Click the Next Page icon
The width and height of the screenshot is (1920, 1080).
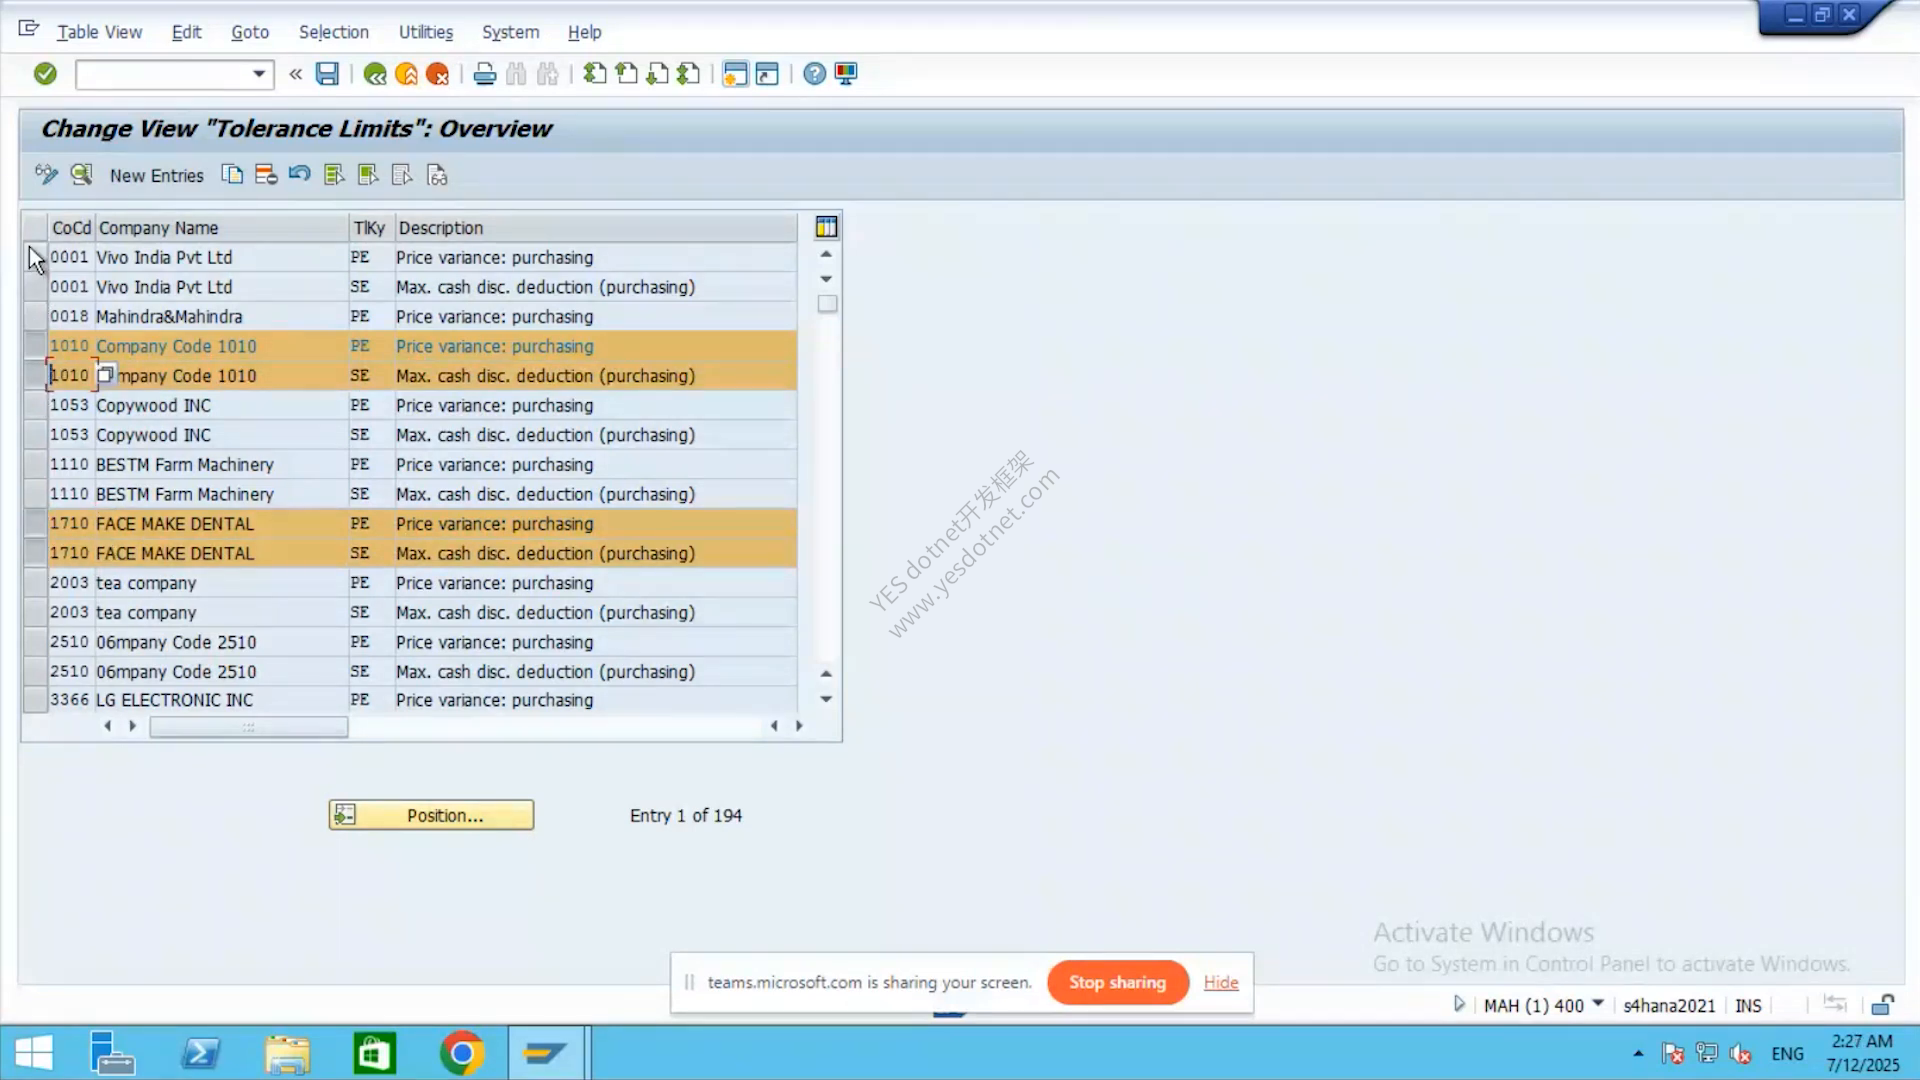[x=657, y=74]
